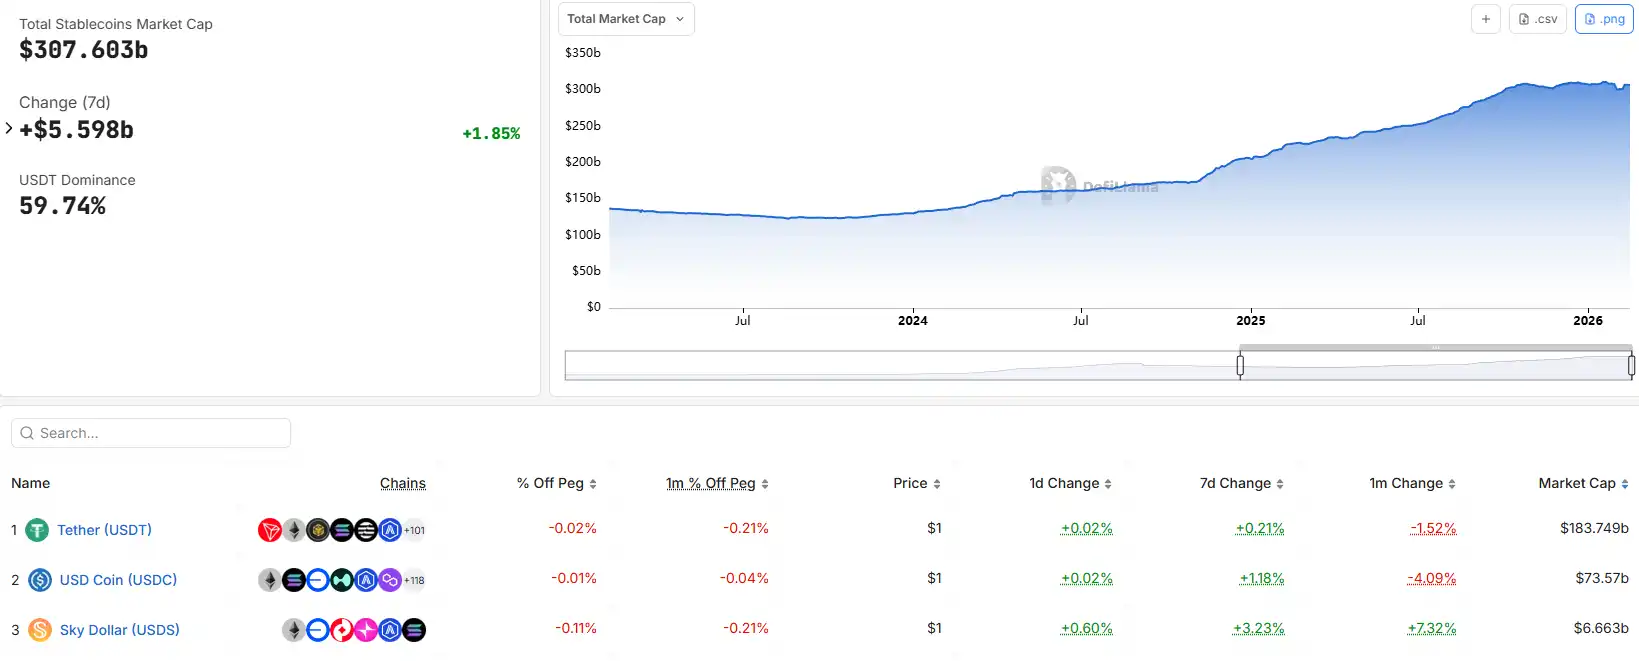This screenshot has height=661, width=1639.
Task: Click the Ethereum chain icon on USDC row
Action: 269,579
